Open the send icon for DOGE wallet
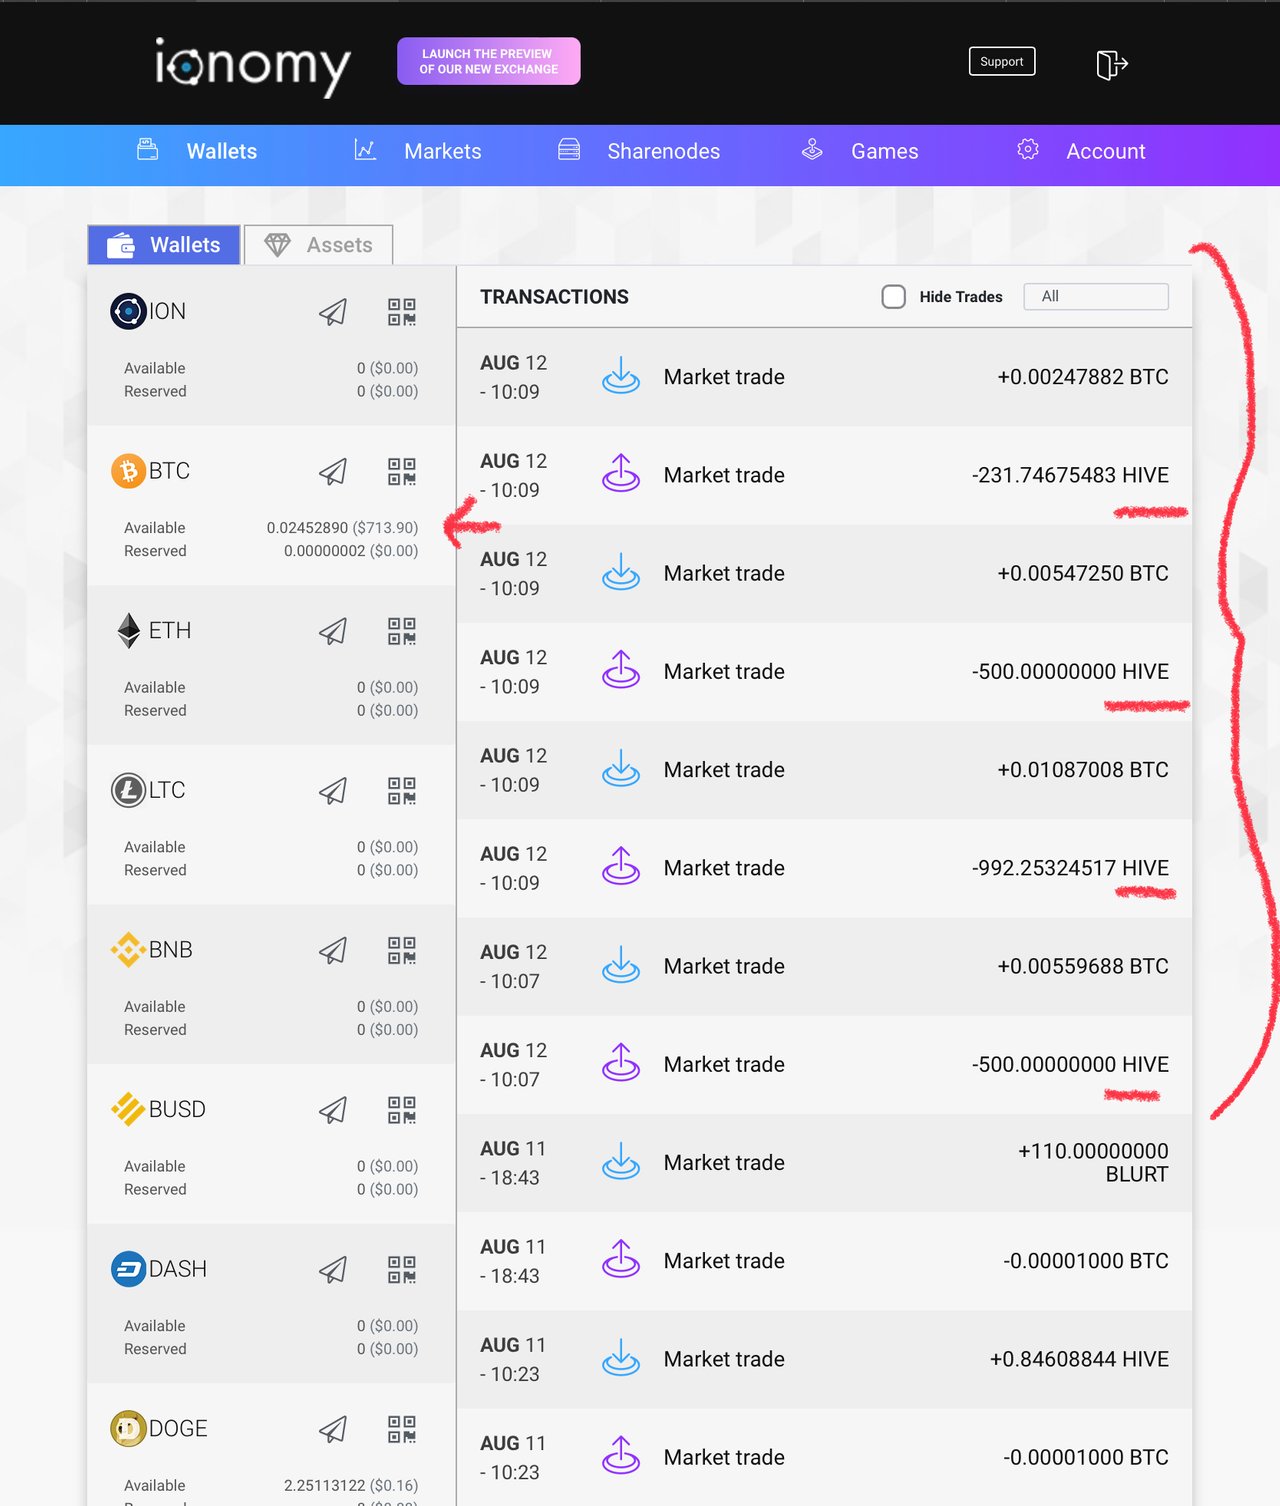 333,1429
